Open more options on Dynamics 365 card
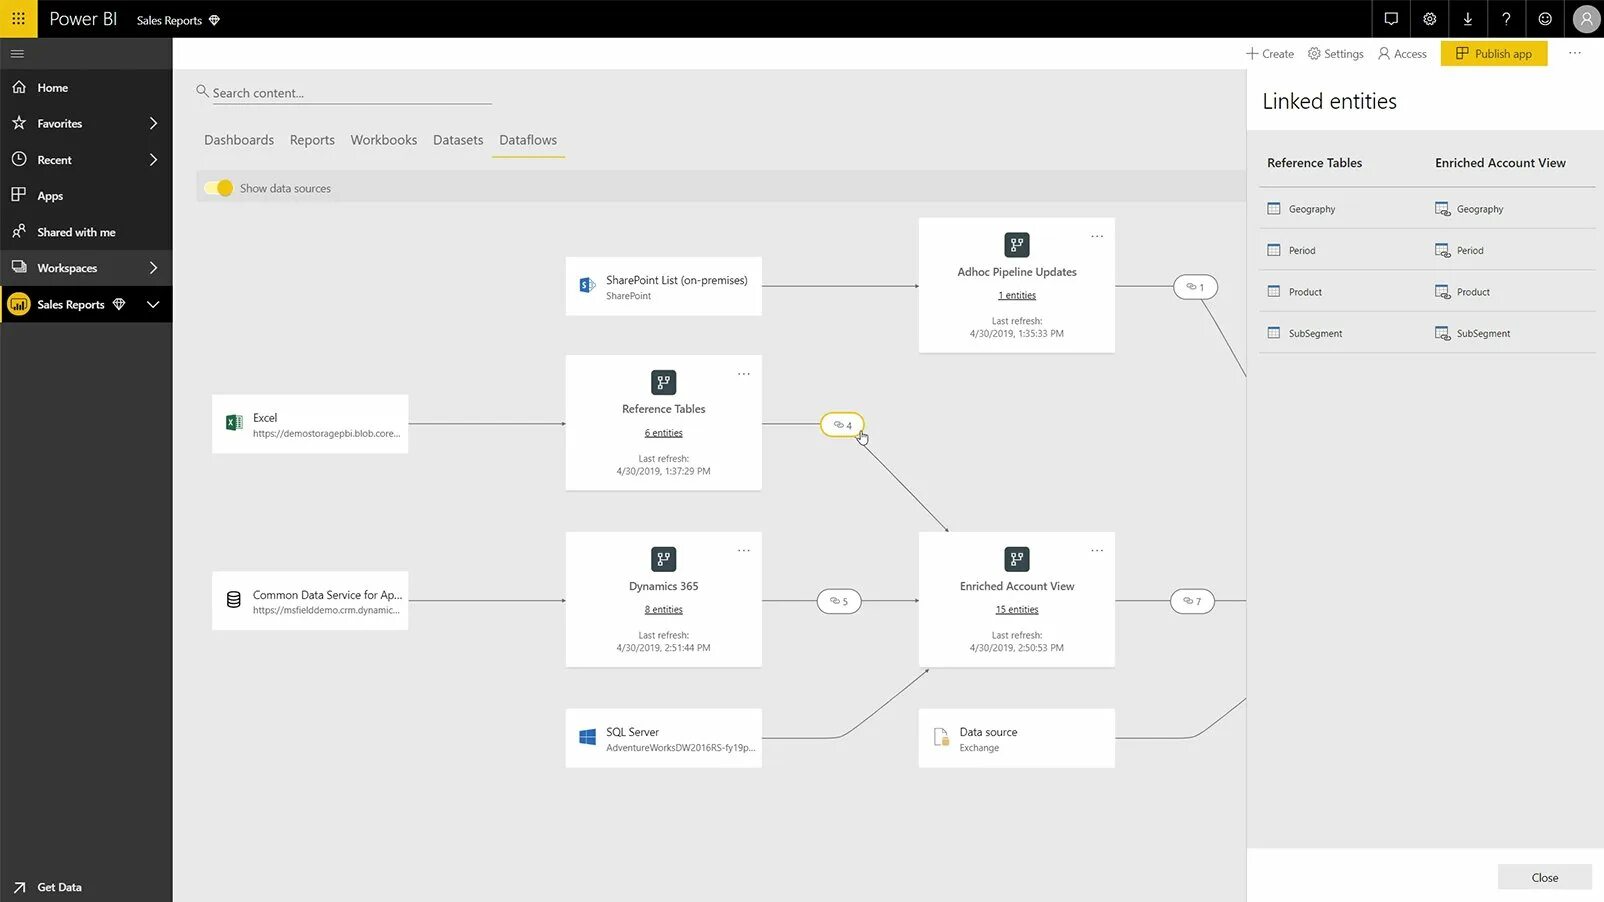1604x902 pixels. (x=744, y=551)
